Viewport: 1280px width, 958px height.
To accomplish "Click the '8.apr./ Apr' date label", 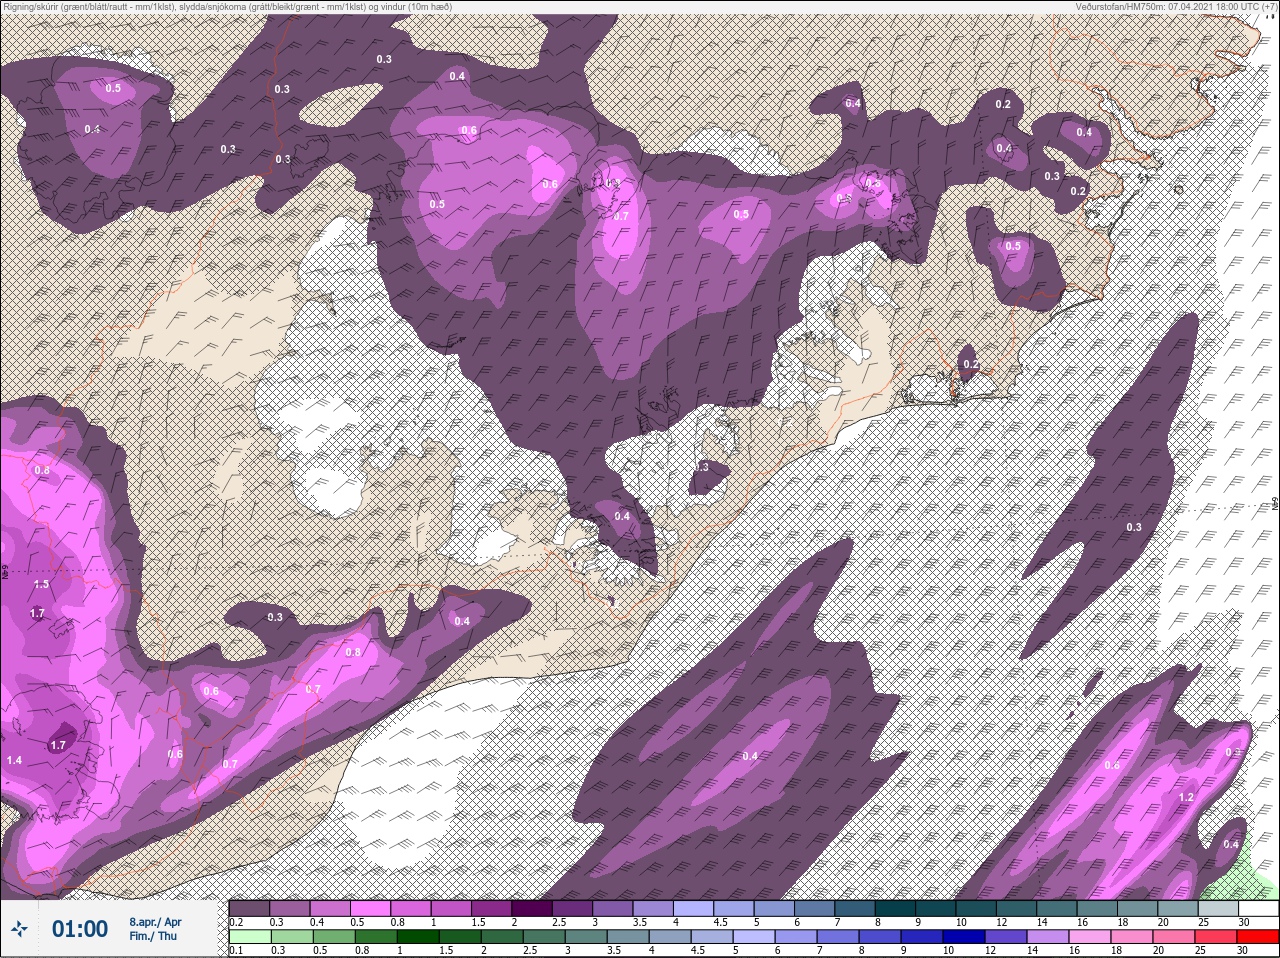I will pos(155,922).
